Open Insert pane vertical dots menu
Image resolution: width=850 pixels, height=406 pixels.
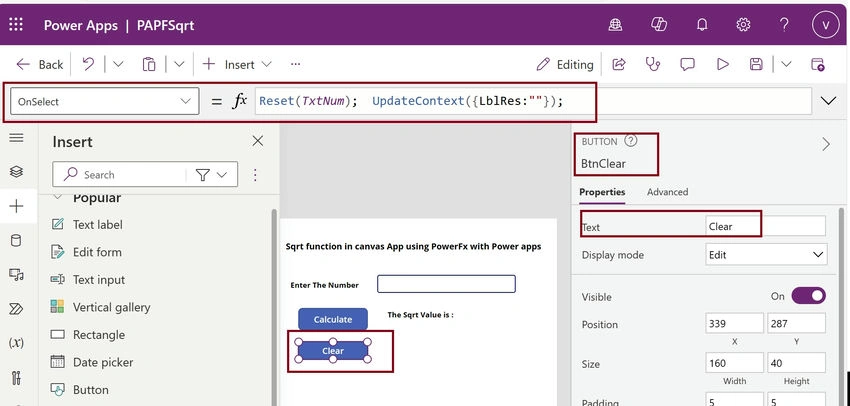pos(255,175)
